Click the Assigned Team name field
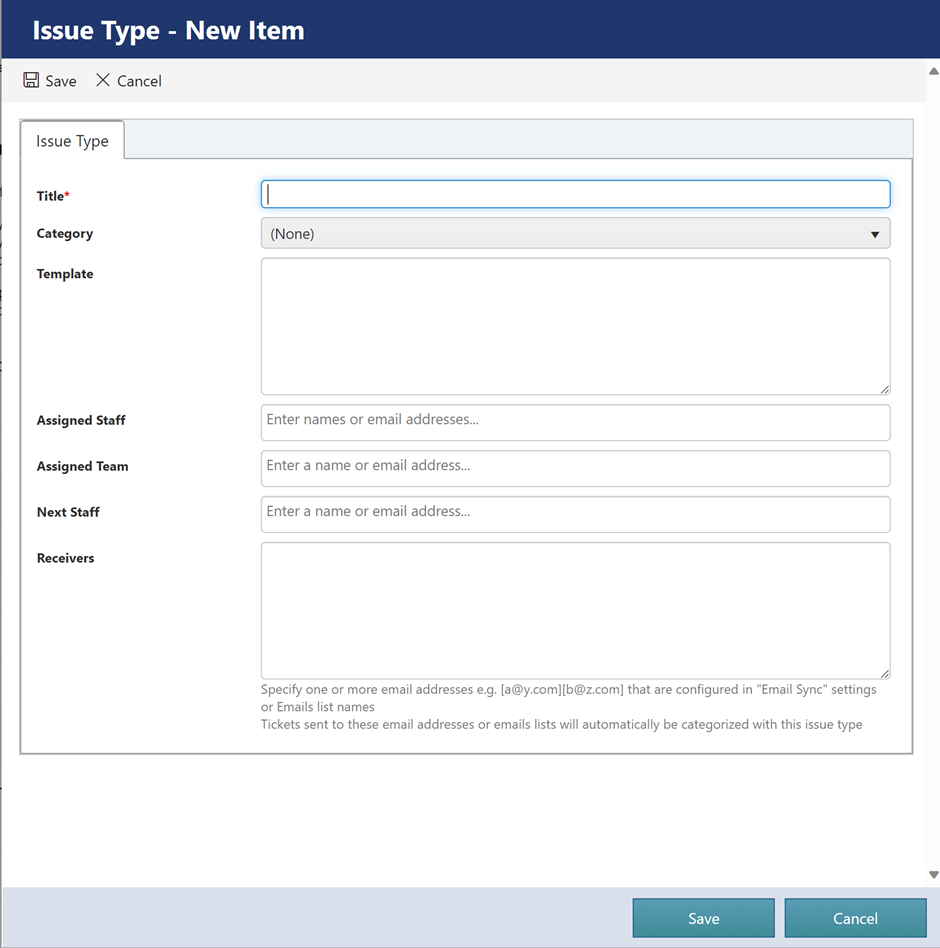940x948 pixels. coord(575,468)
